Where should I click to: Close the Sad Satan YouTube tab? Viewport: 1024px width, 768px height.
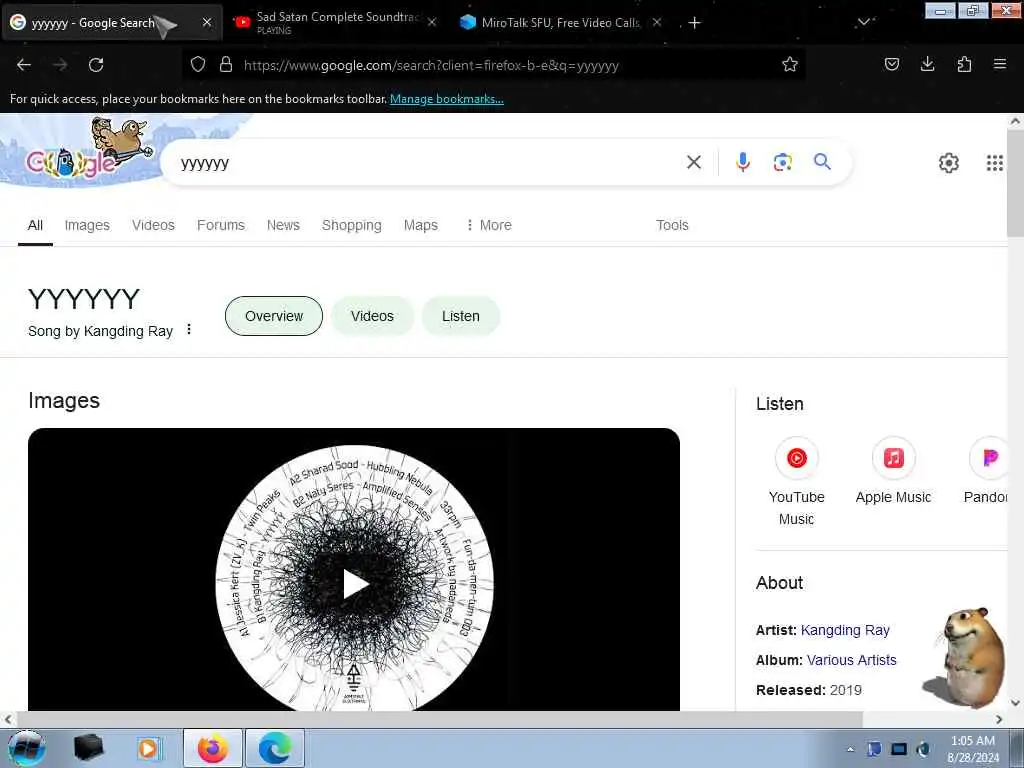pos(432,22)
